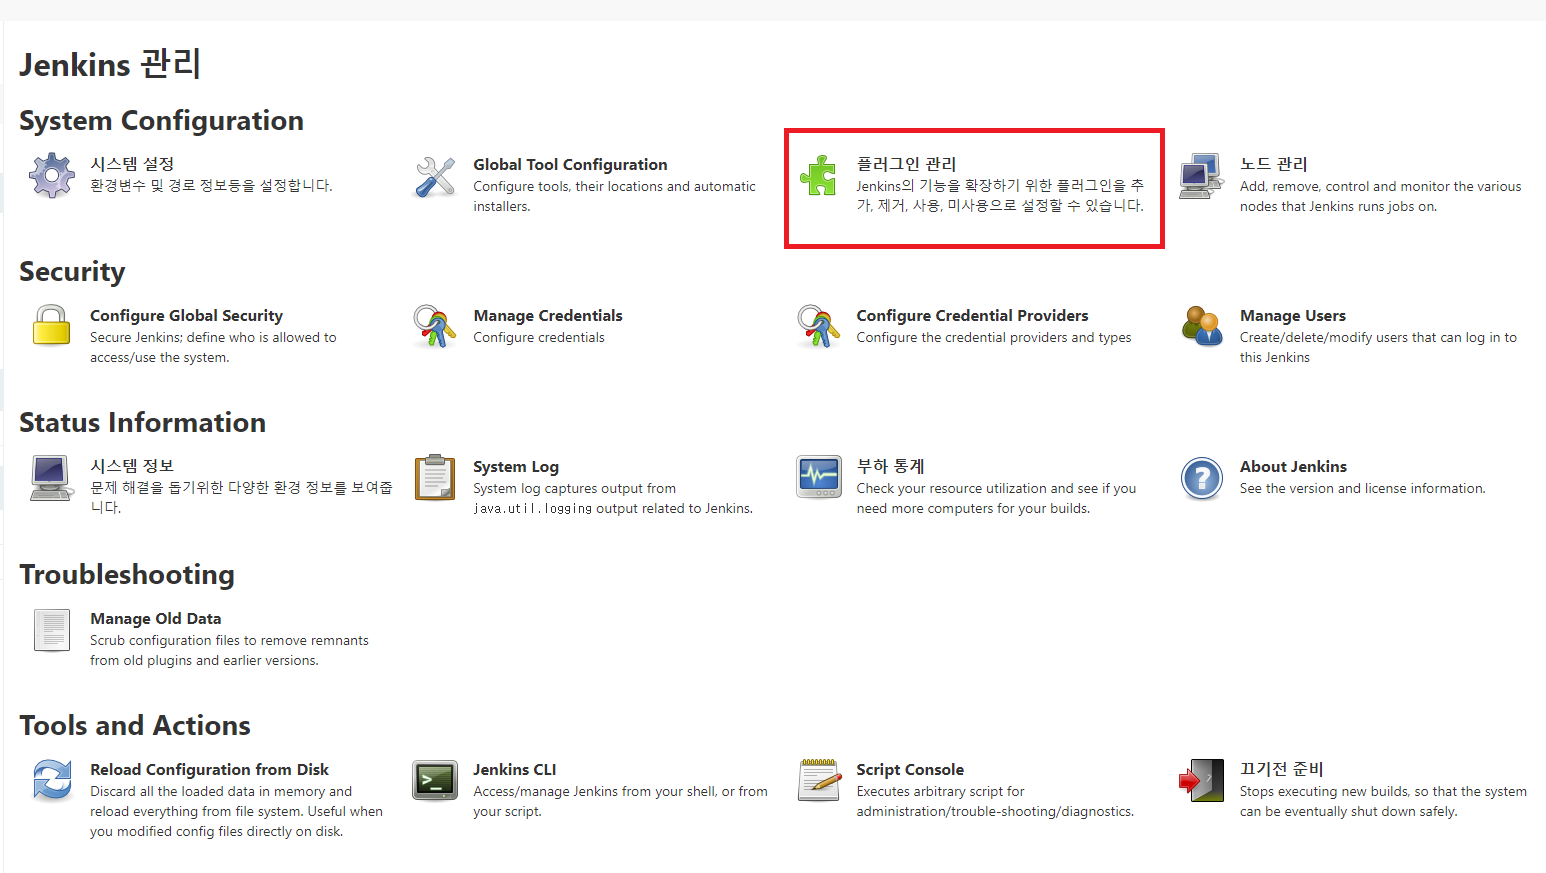Select the 'Tools and Actions' section heading
1546x873 pixels.
(135, 725)
